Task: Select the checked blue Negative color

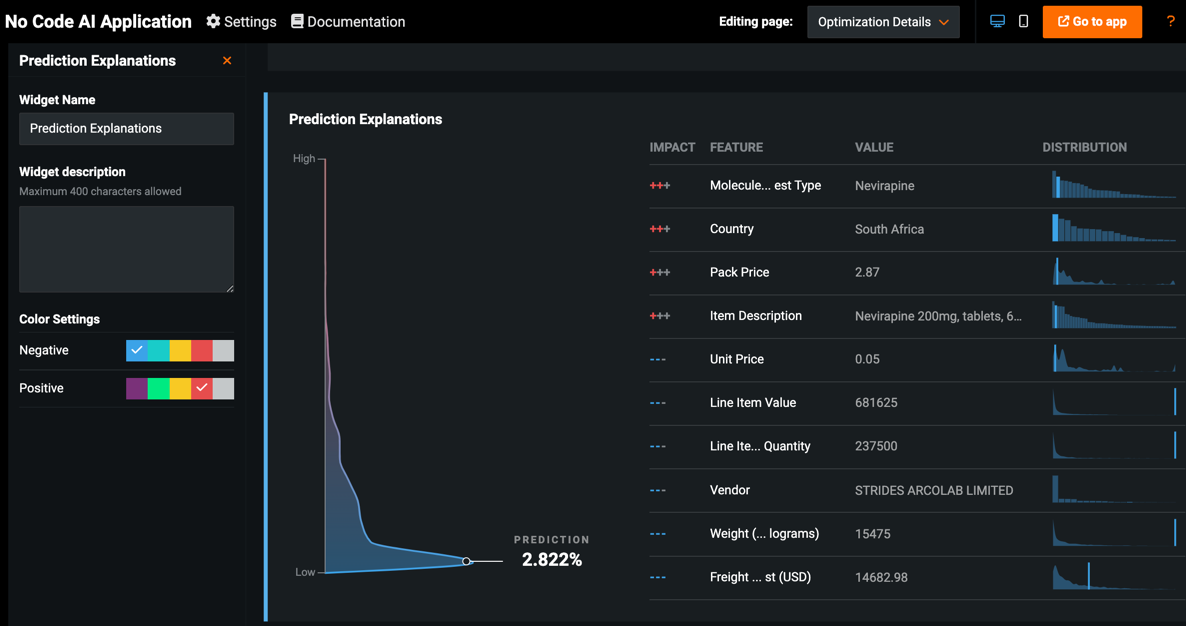Action: (137, 351)
